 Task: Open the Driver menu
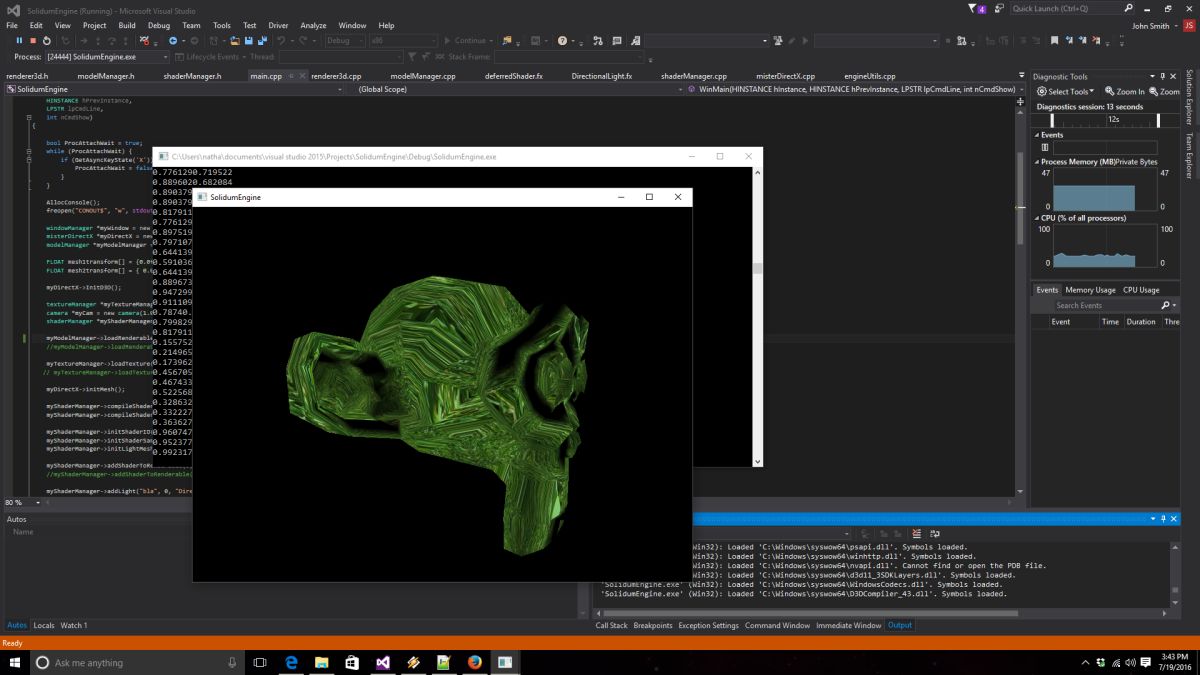click(x=279, y=25)
